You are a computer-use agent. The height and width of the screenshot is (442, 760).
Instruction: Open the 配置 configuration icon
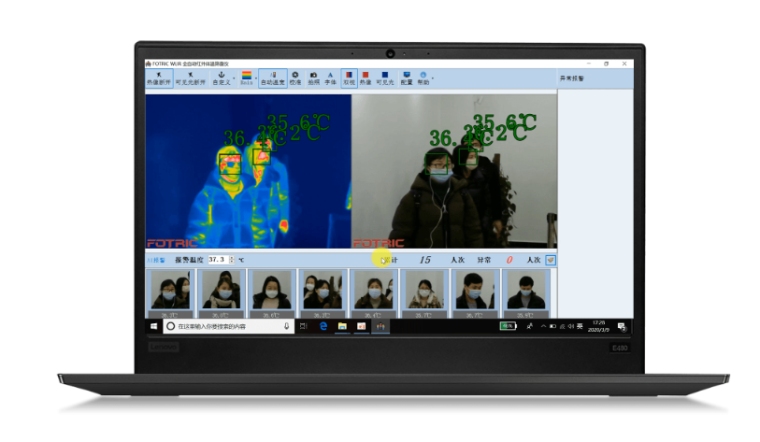coord(406,79)
